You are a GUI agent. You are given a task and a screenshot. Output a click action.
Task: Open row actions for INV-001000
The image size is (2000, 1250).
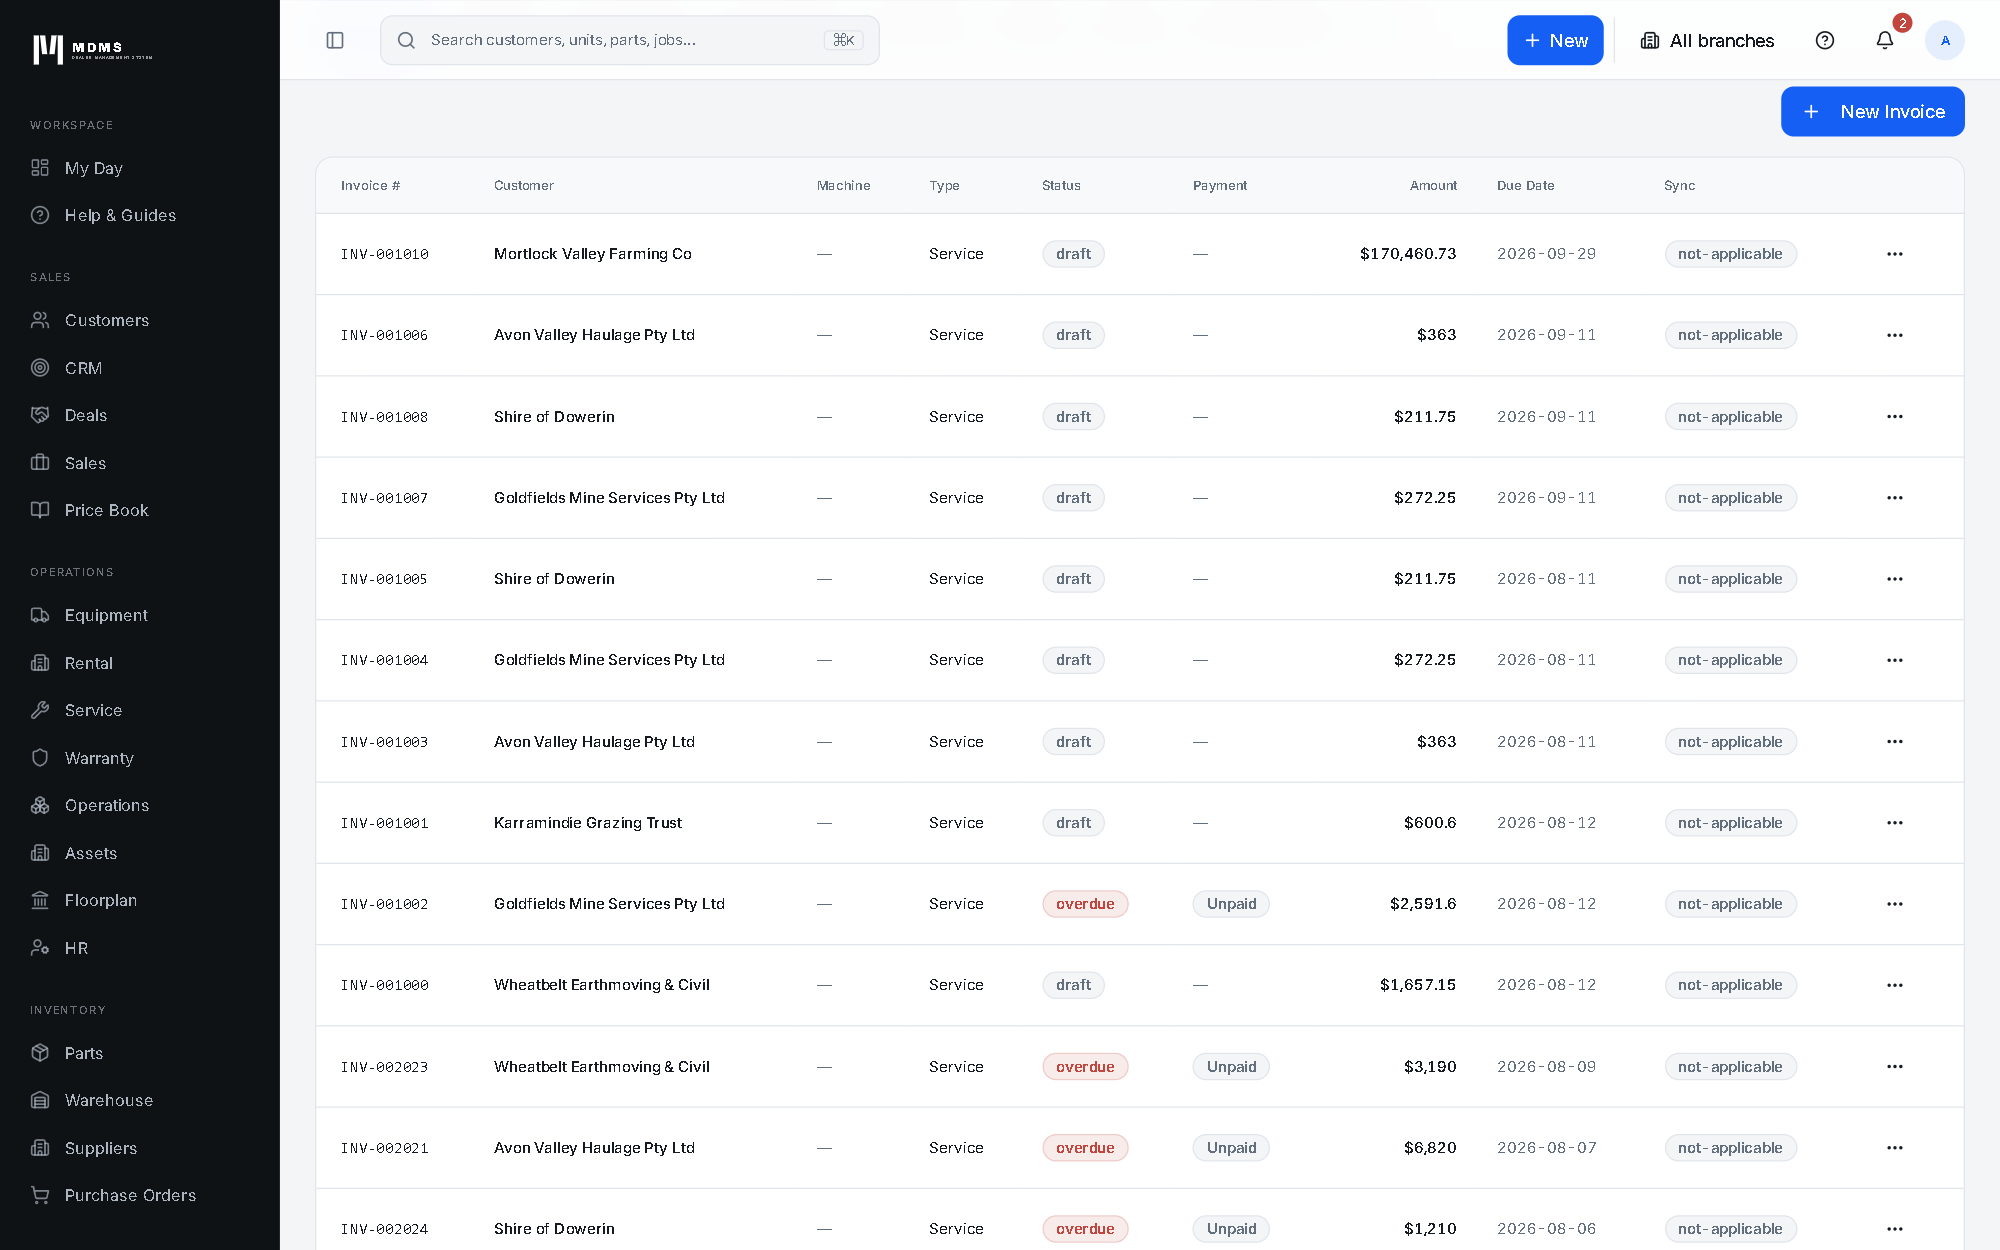(x=1895, y=985)
